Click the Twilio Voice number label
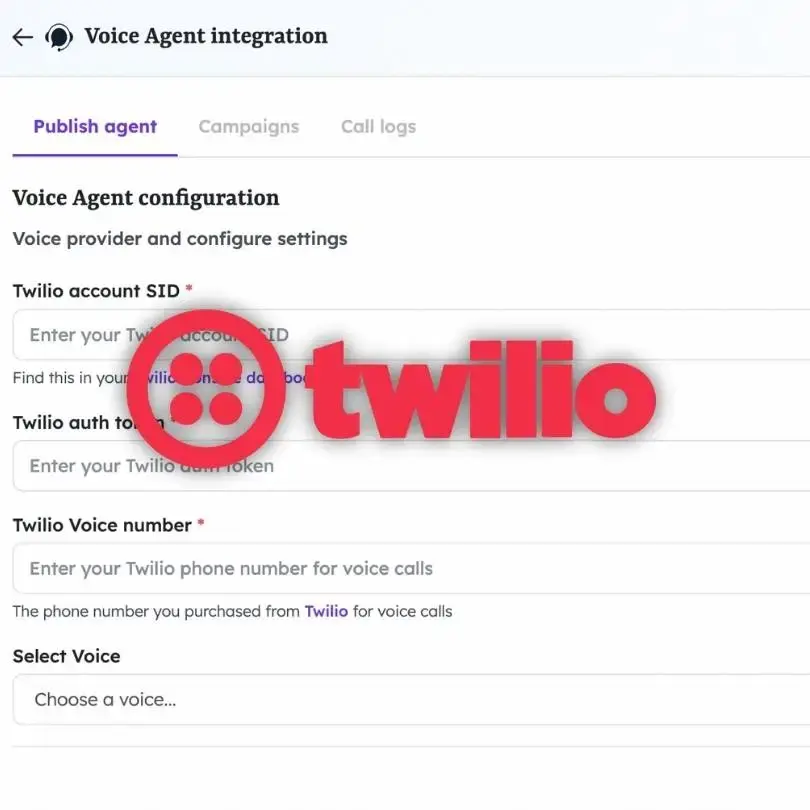The height and width of the screenshot is (810, 810). (x=102, y=525)
